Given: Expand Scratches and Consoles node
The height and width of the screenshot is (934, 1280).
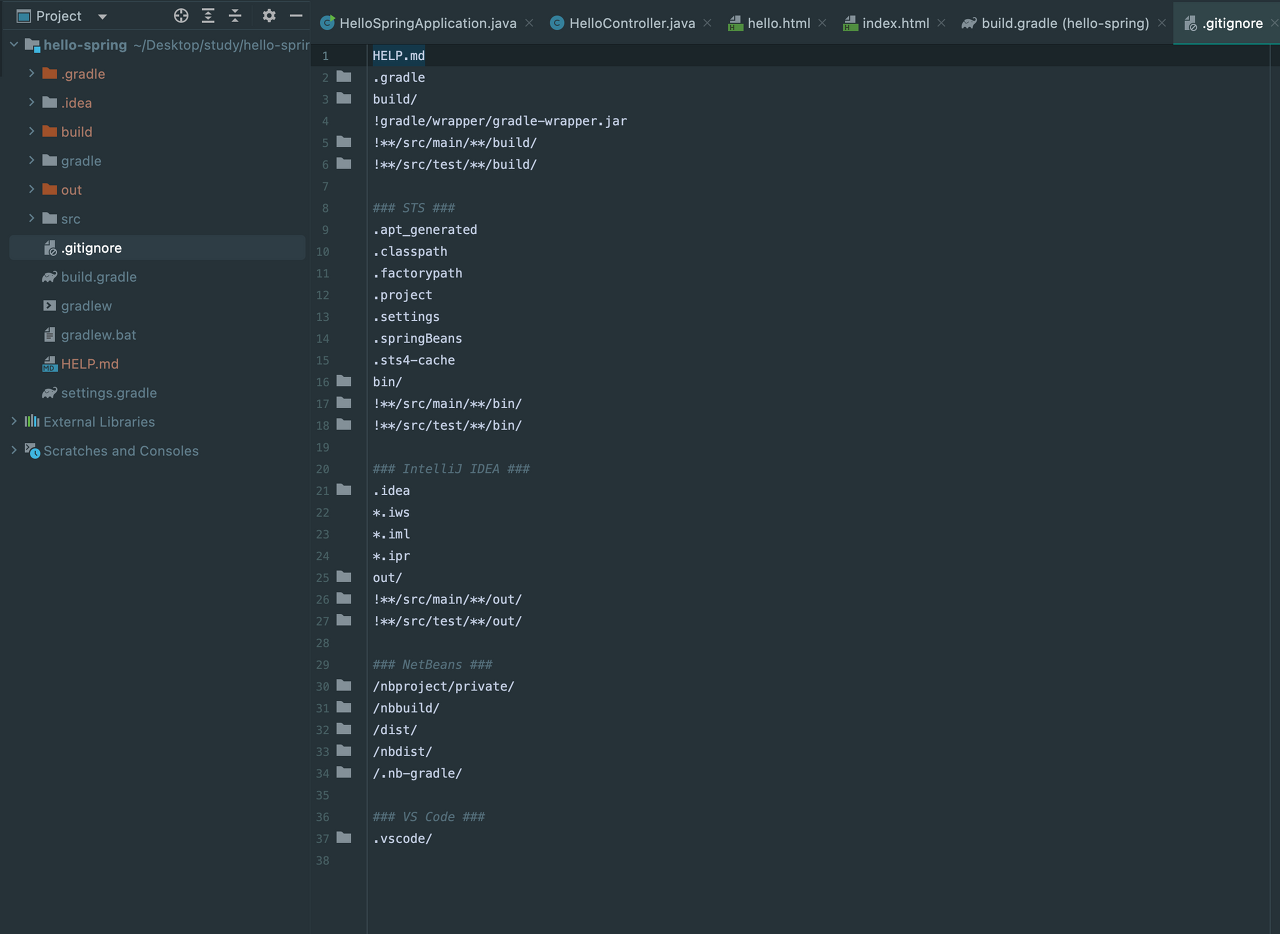Looking at the screenshot, I should [14, 451].
